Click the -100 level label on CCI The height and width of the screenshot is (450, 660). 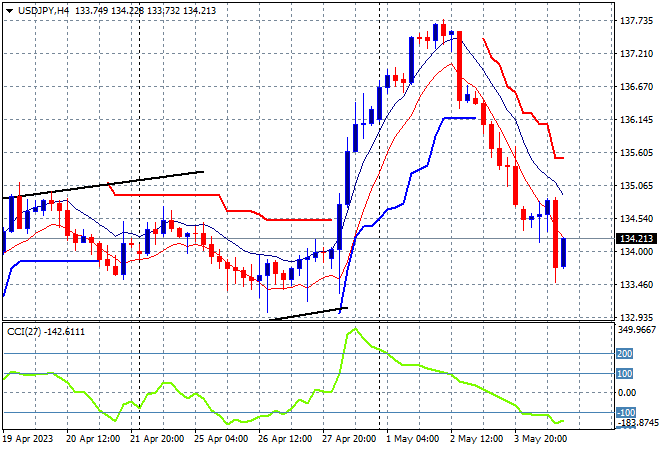click(x=625, y=413)
